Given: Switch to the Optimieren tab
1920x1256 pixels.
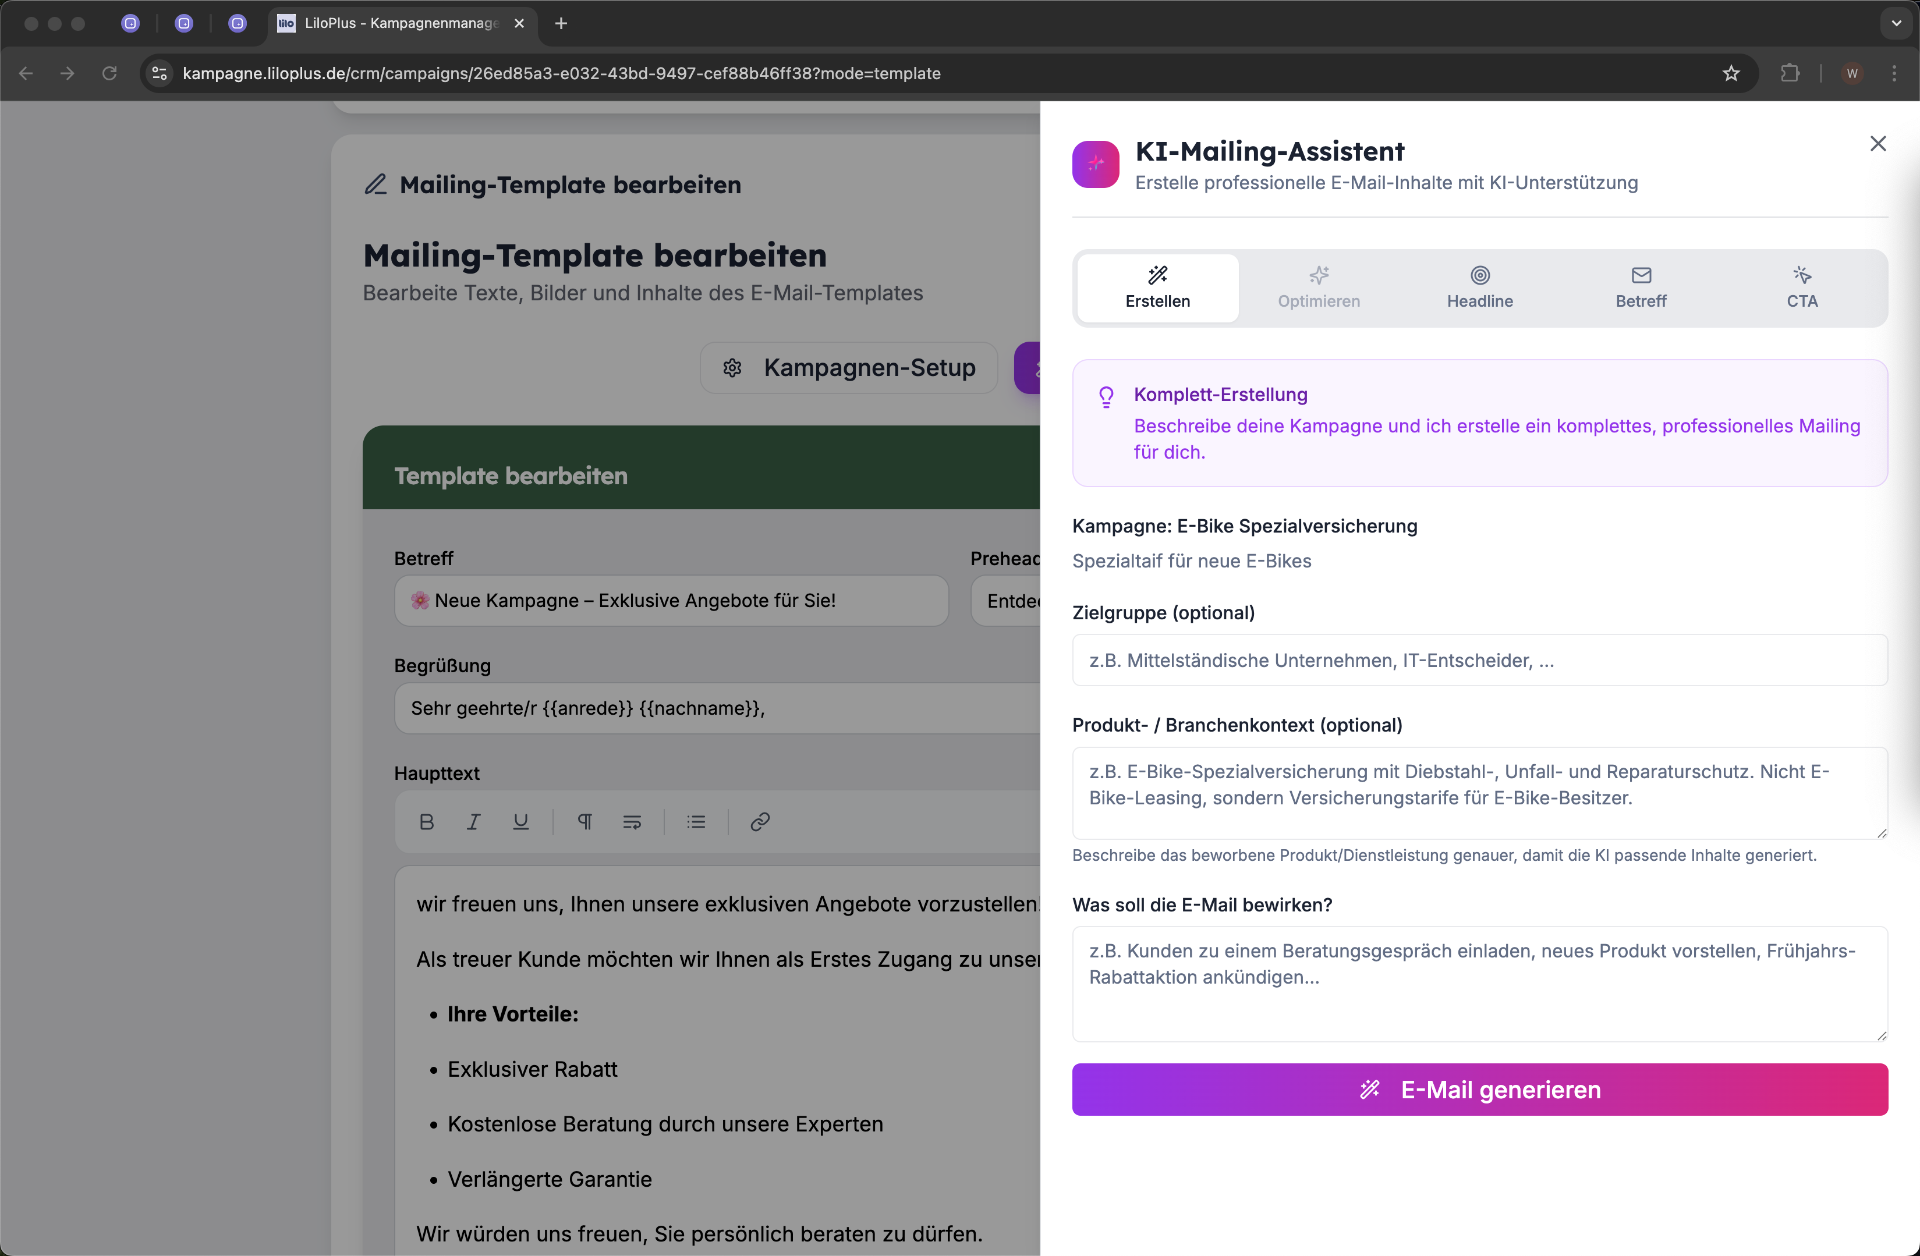Looking at the screenshot, I should [1318, 288].
